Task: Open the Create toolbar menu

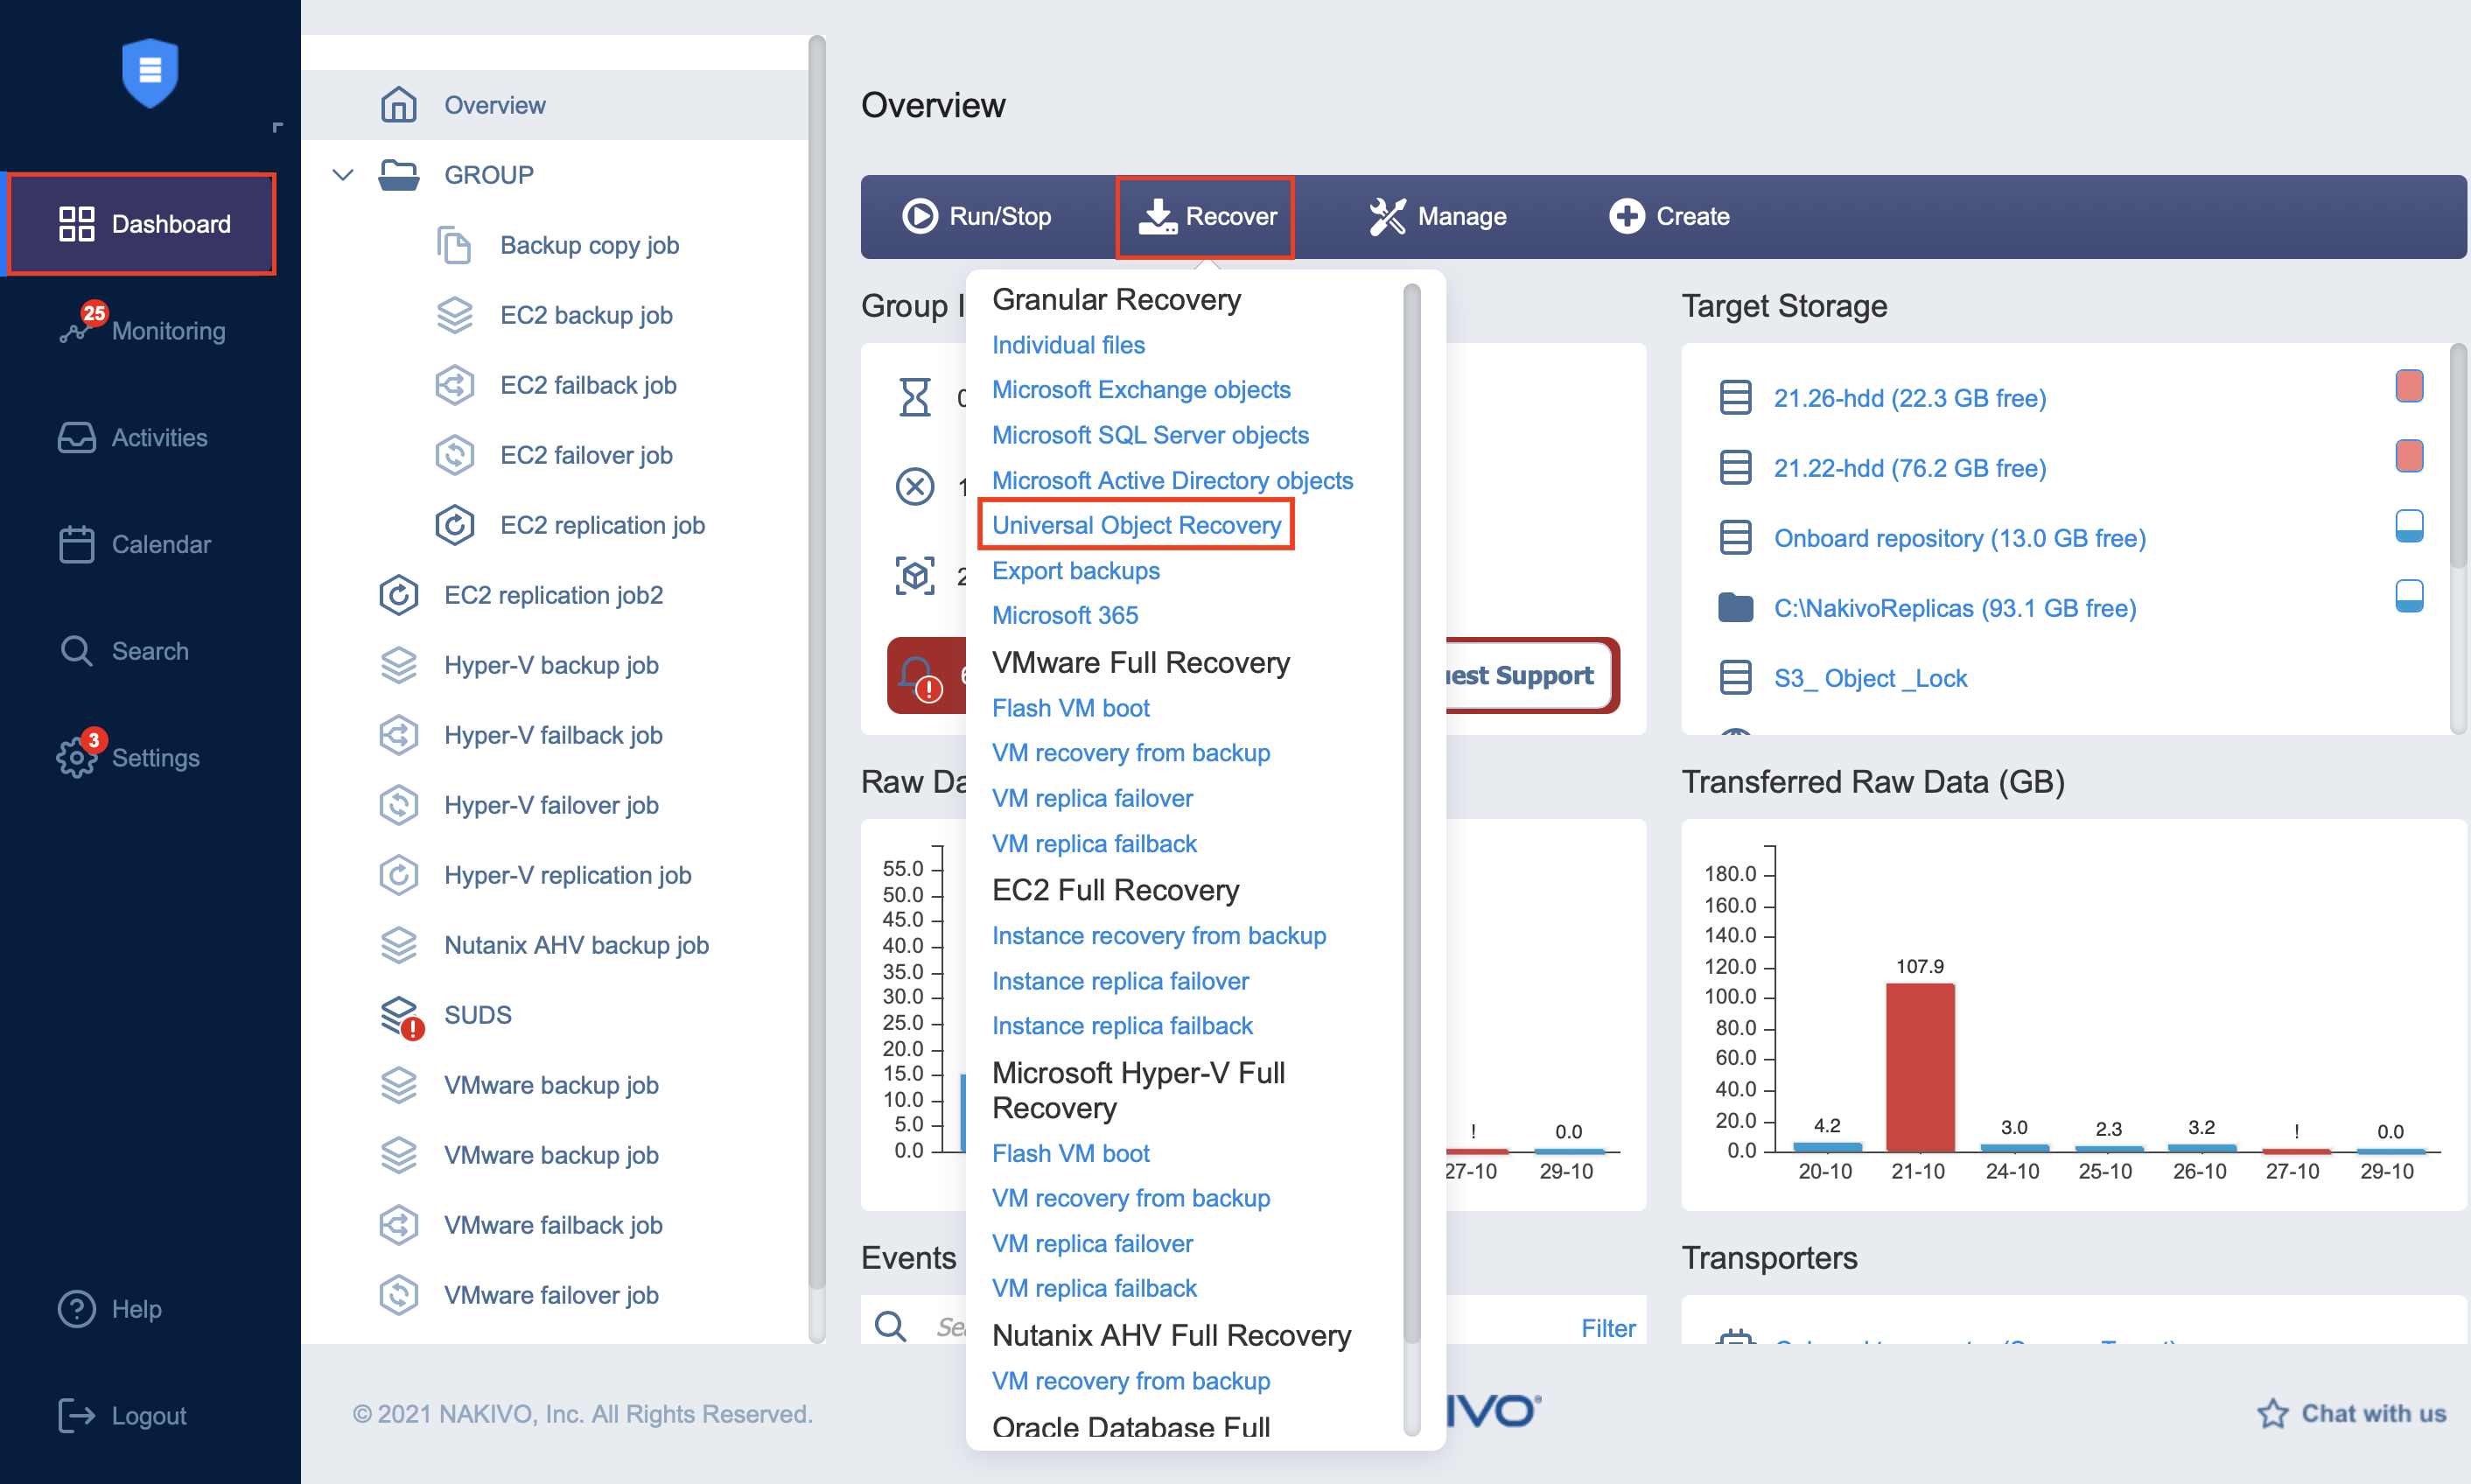Action: pyautogui.click(x=1669, y=216)
